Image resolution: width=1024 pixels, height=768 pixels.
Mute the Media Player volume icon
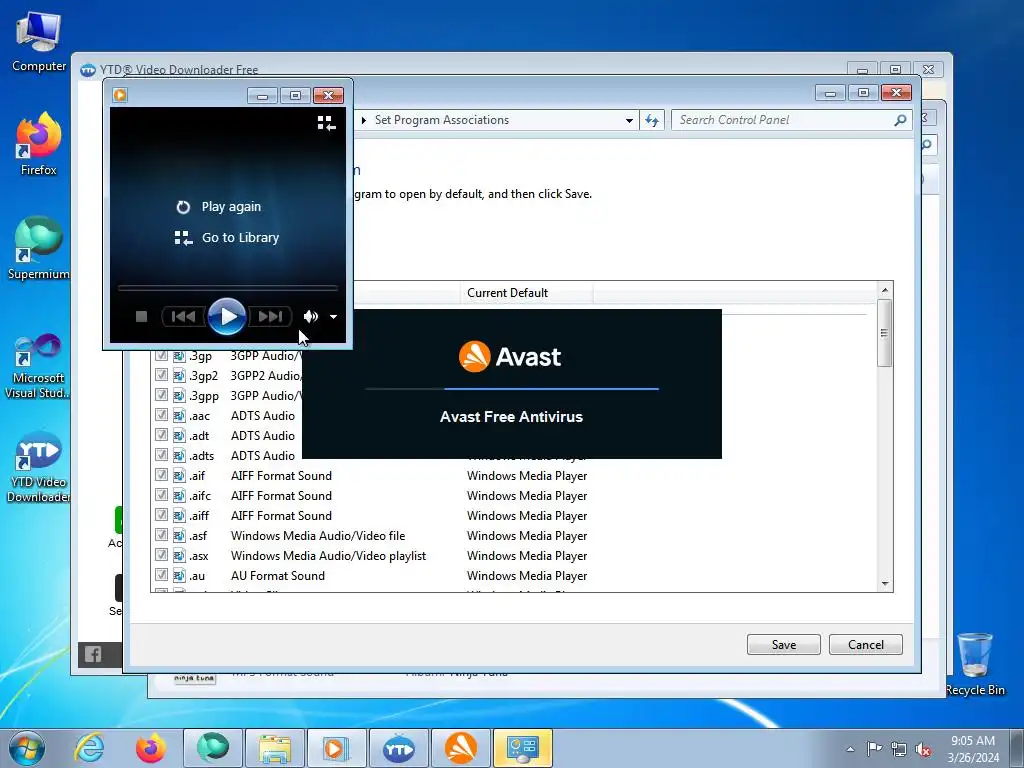click(x=310, y=317)
